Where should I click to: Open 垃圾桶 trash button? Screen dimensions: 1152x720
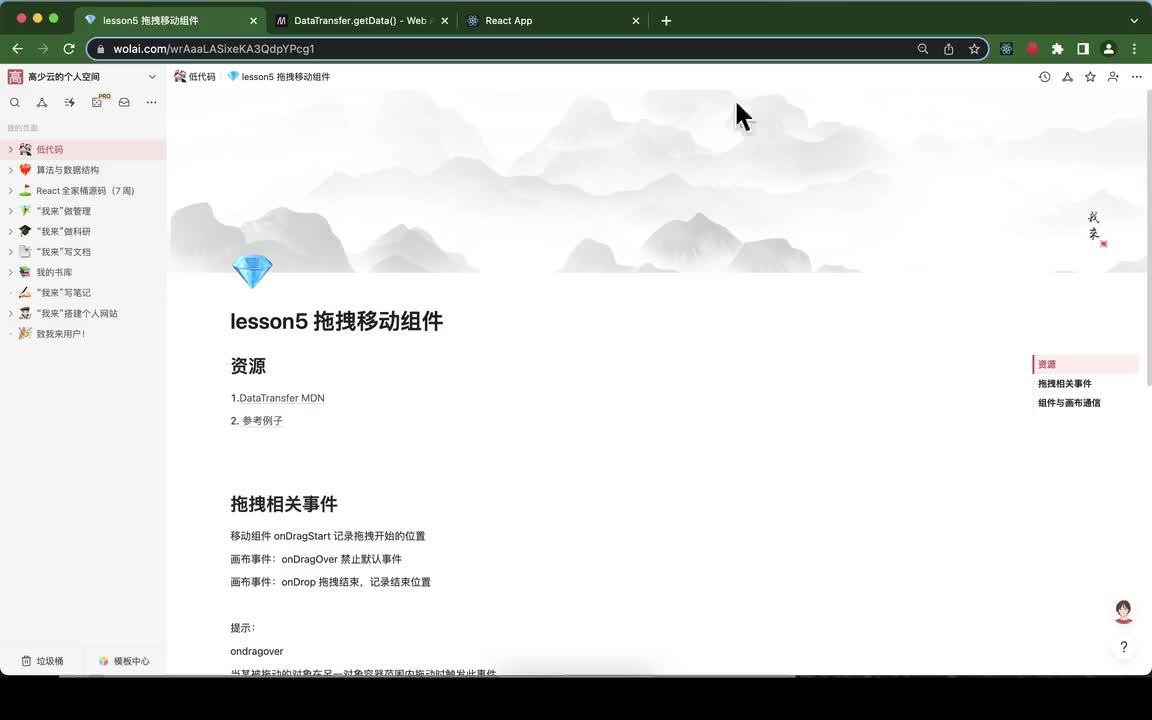click(43, 661)
